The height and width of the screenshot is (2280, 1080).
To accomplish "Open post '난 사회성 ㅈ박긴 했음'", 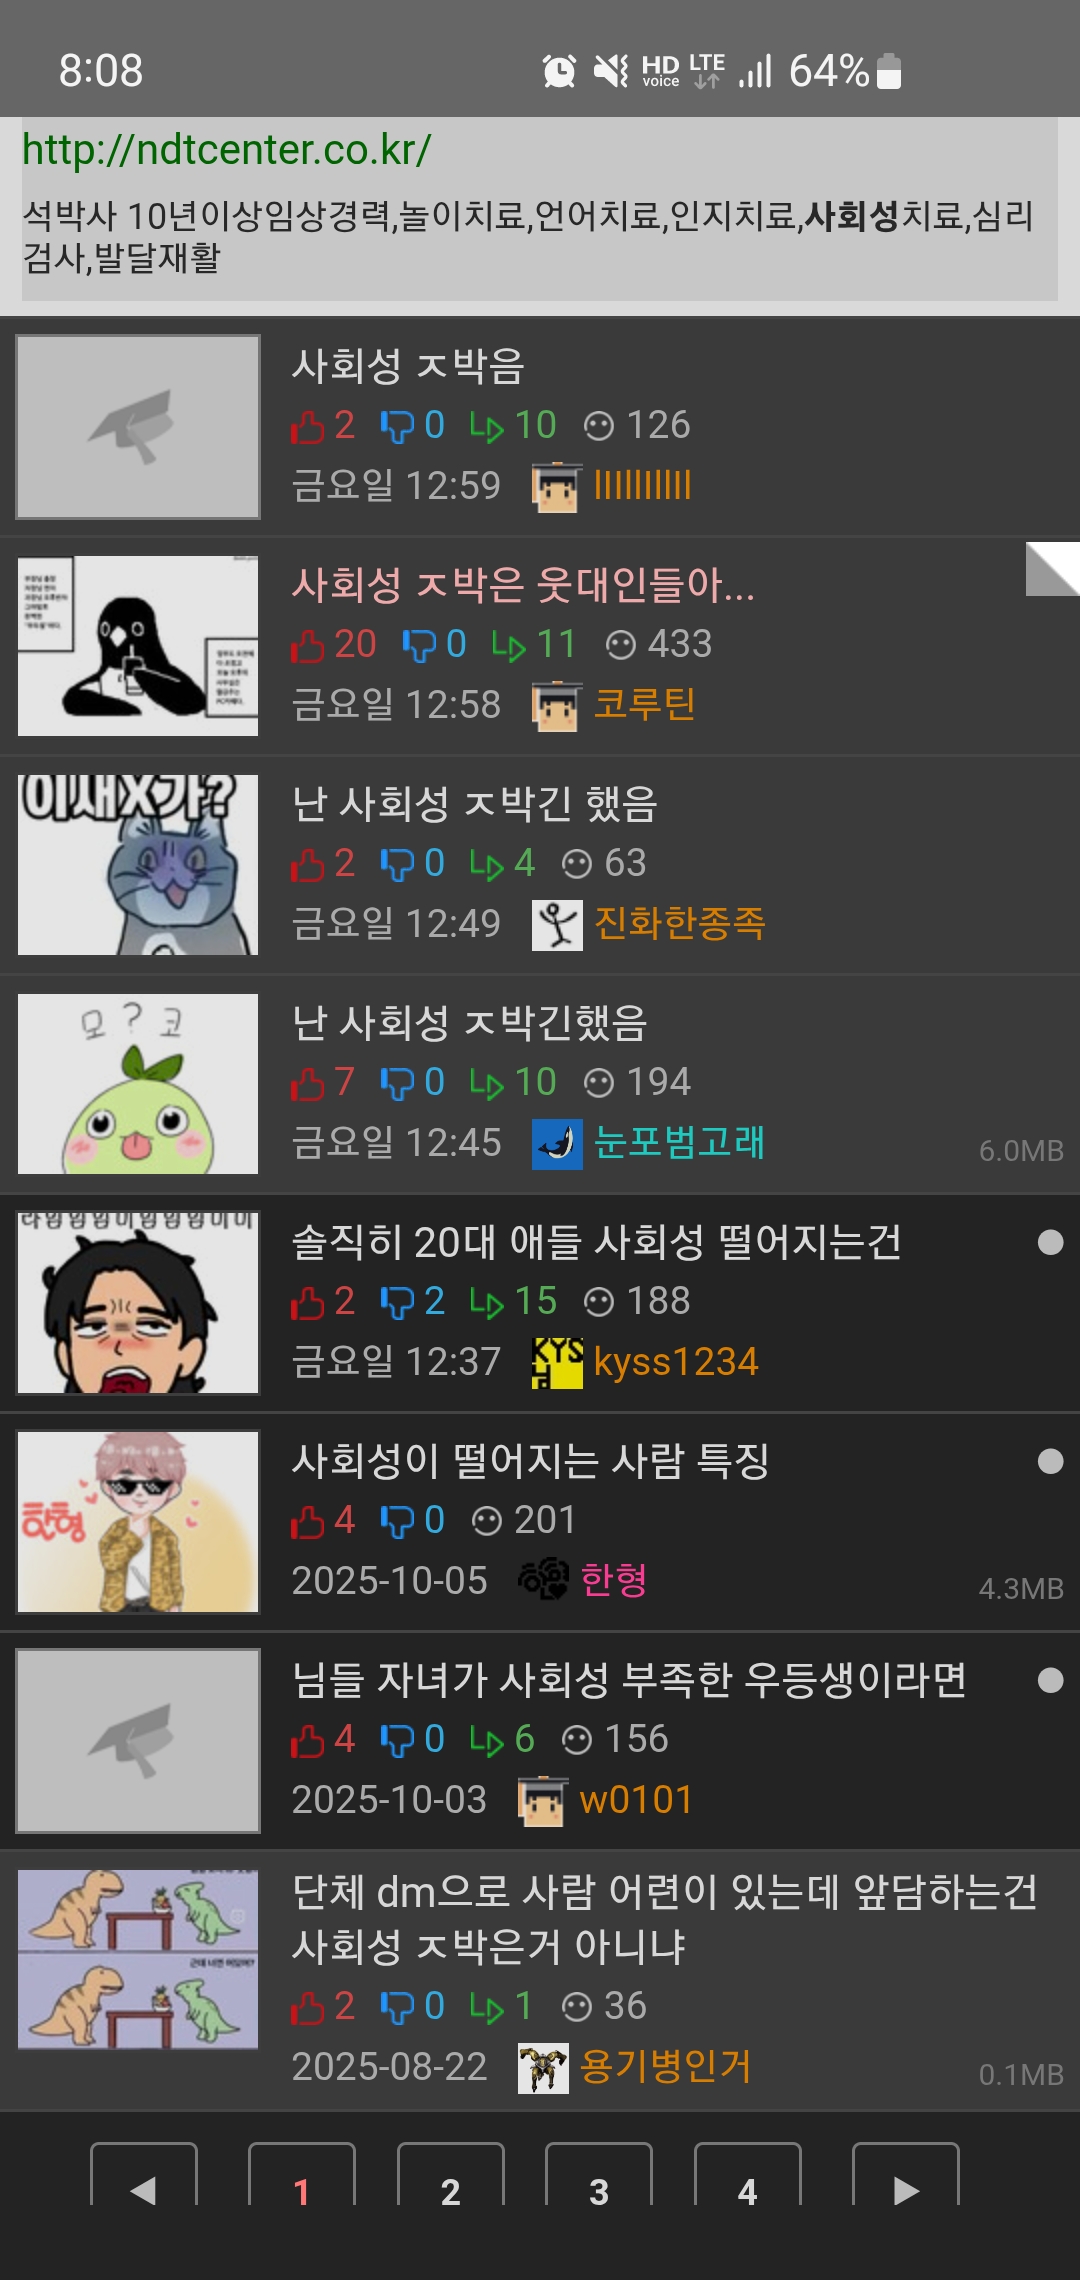I will [474, 804].
